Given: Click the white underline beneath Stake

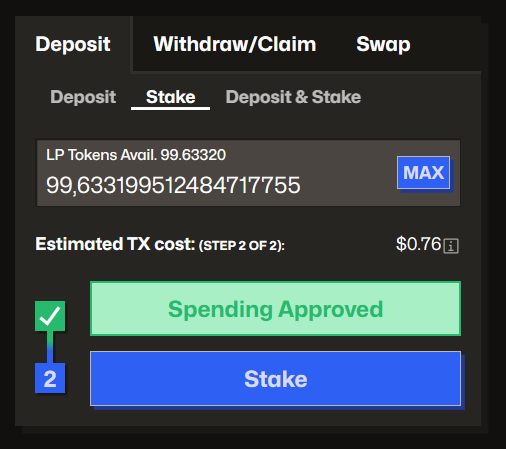Looking at the screenshot, I should tap(170, 108).
